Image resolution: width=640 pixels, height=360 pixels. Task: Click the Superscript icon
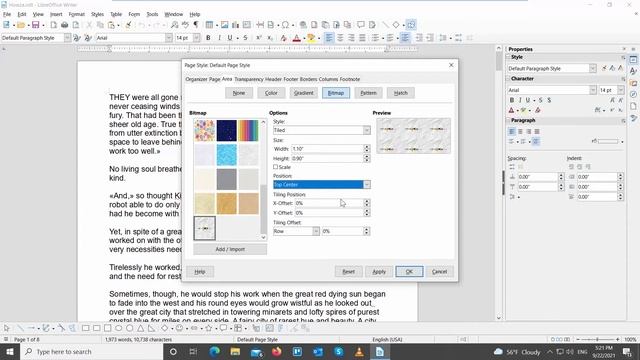[258, 38]
